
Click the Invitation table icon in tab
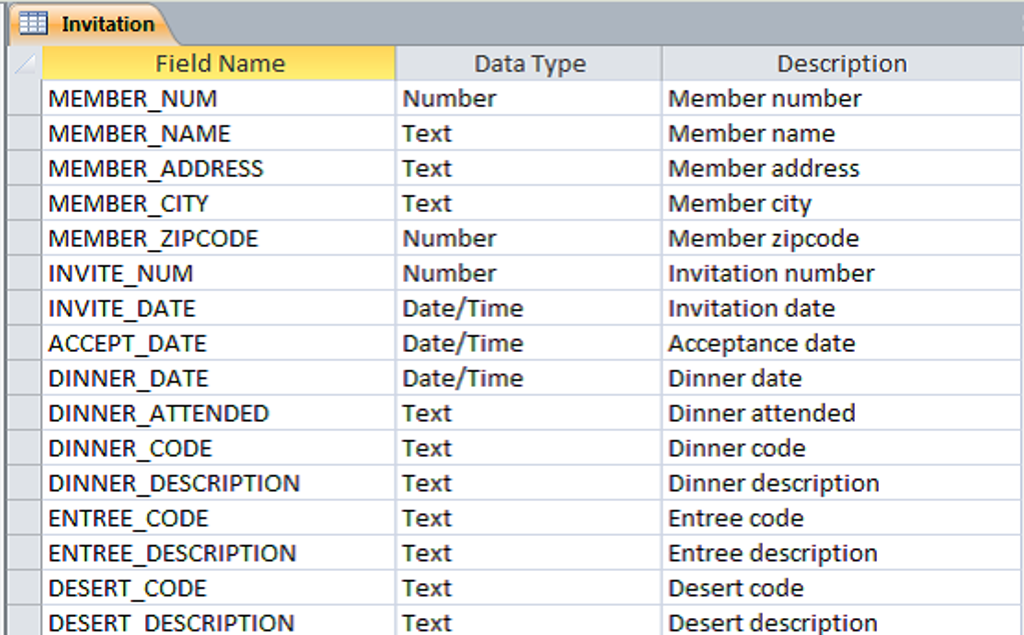(34, 23)
